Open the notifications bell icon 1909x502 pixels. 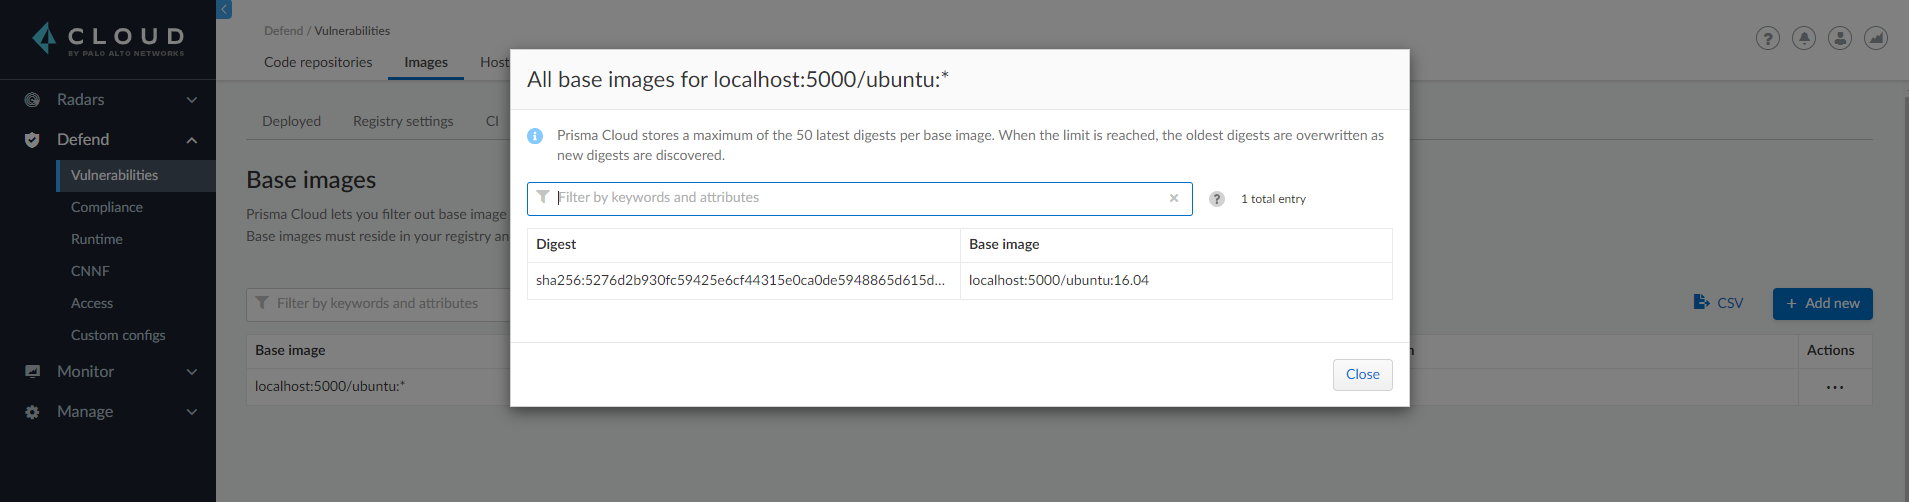(x=1804, y=38)
